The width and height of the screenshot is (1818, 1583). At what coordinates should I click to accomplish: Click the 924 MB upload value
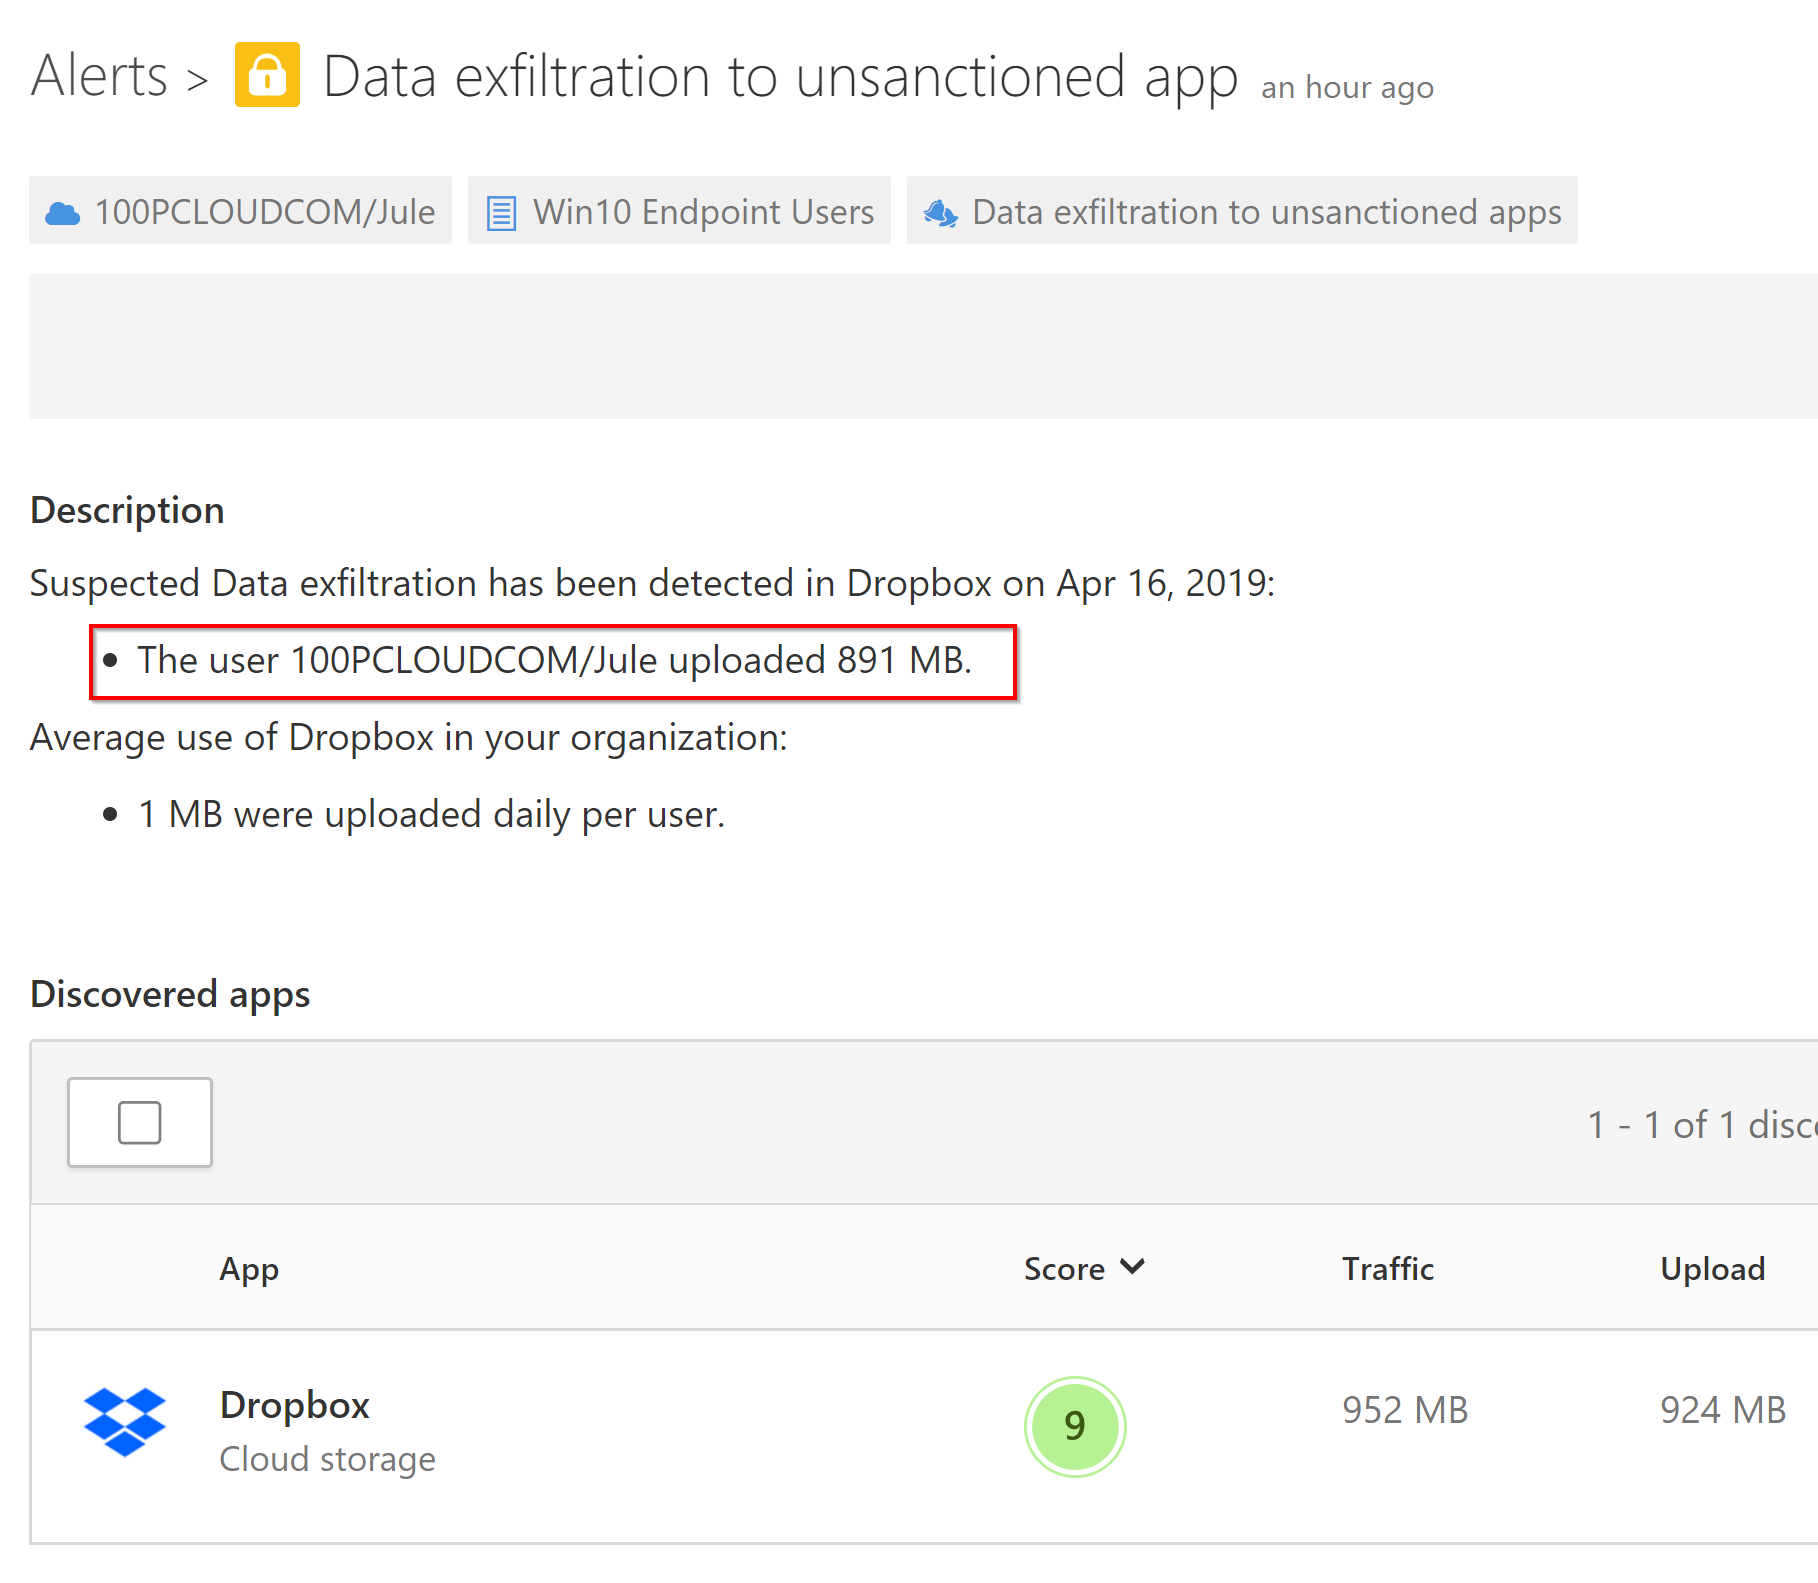(1722, 1410)
